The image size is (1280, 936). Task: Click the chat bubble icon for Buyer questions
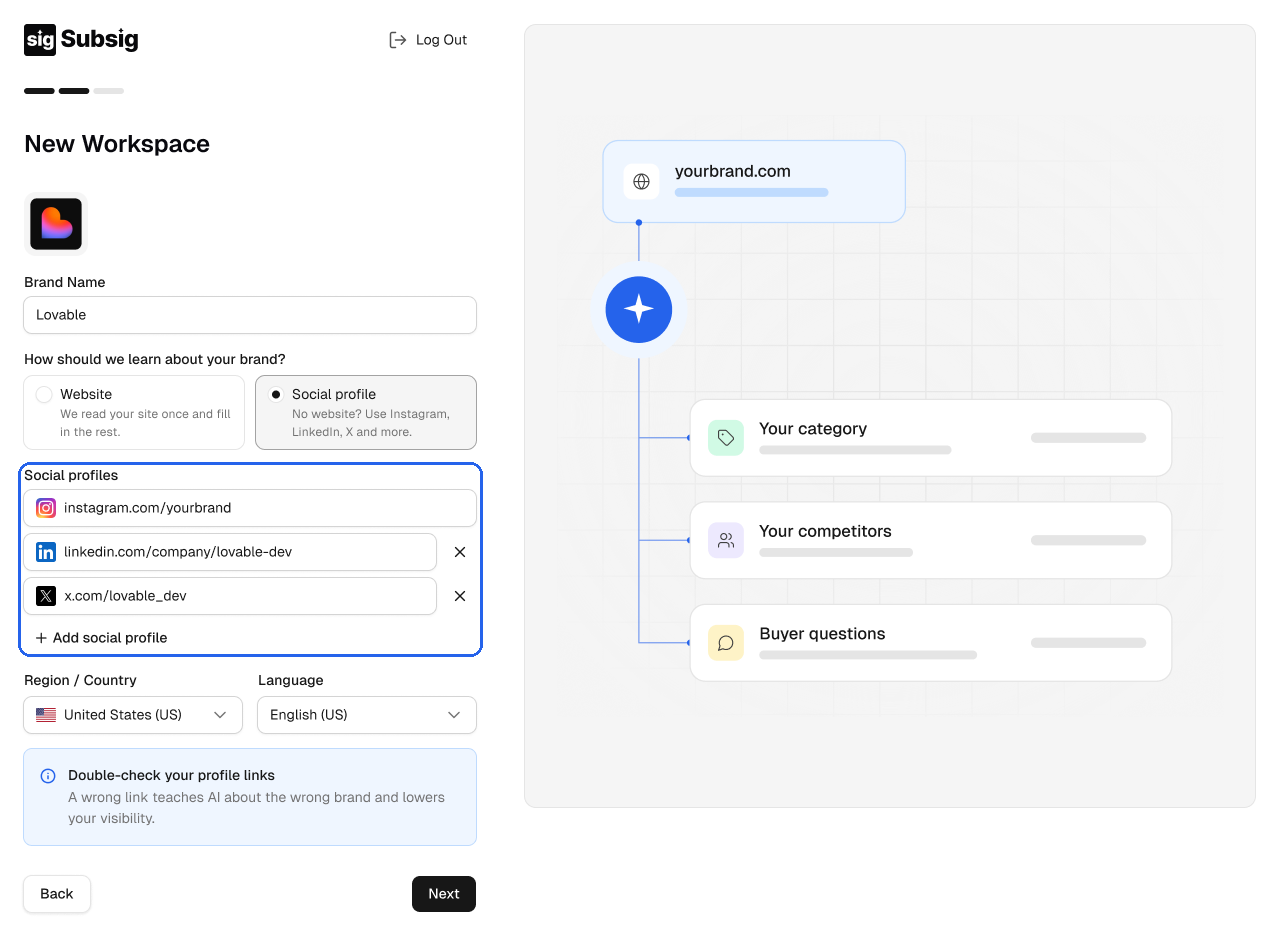tap(726, 643)
